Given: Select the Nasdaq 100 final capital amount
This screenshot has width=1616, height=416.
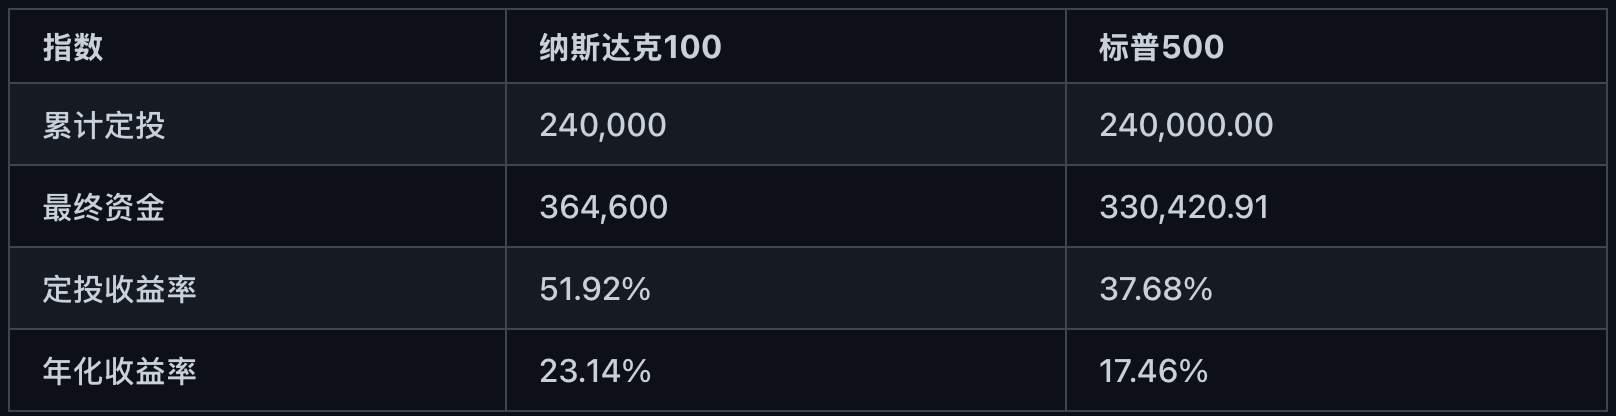Looking at the screenshot, I should (604, 207).
